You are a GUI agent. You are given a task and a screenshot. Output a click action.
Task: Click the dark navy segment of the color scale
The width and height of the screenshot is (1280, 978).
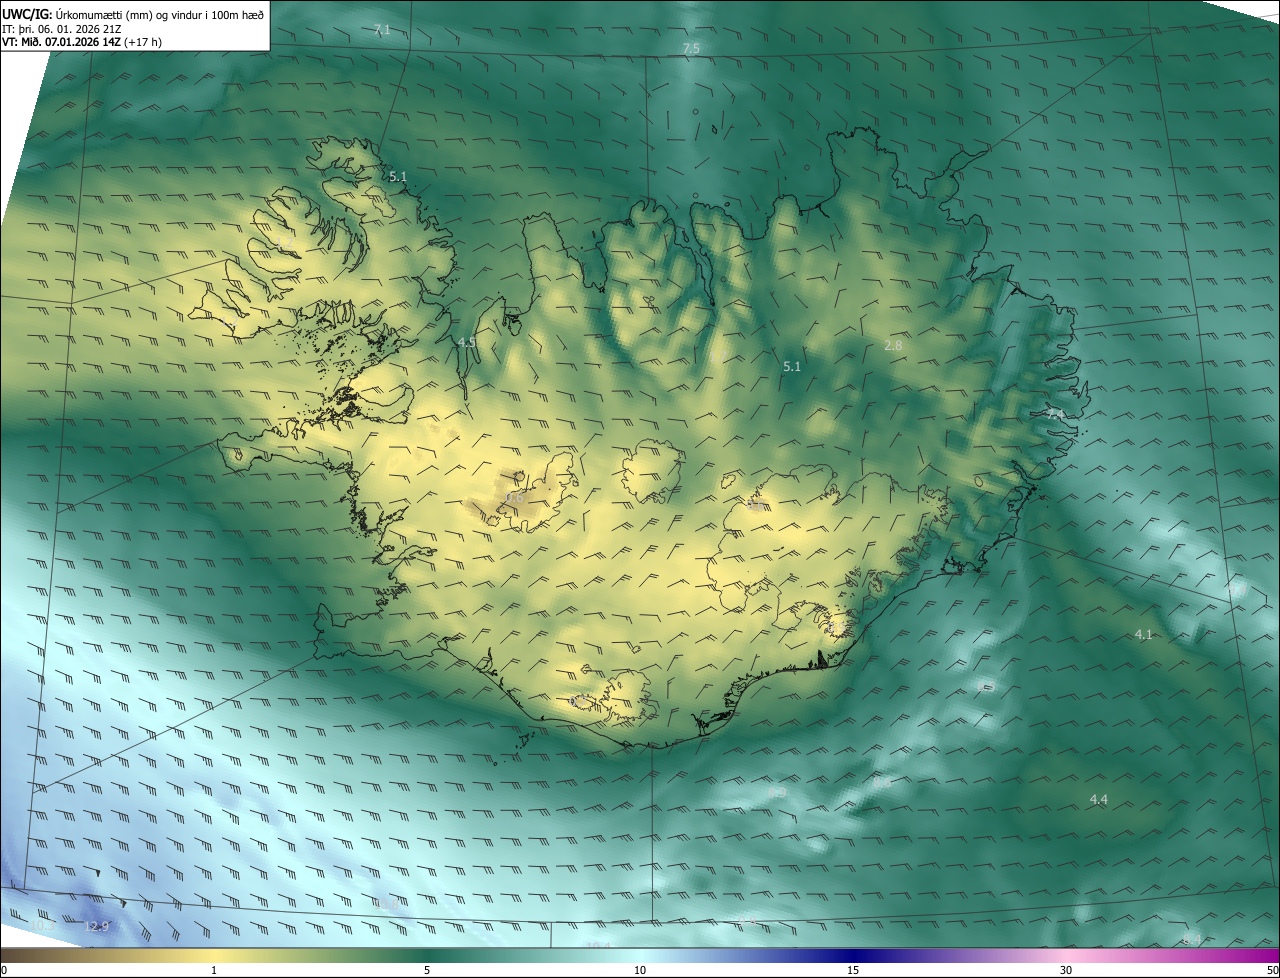click(x=853, y=955)
